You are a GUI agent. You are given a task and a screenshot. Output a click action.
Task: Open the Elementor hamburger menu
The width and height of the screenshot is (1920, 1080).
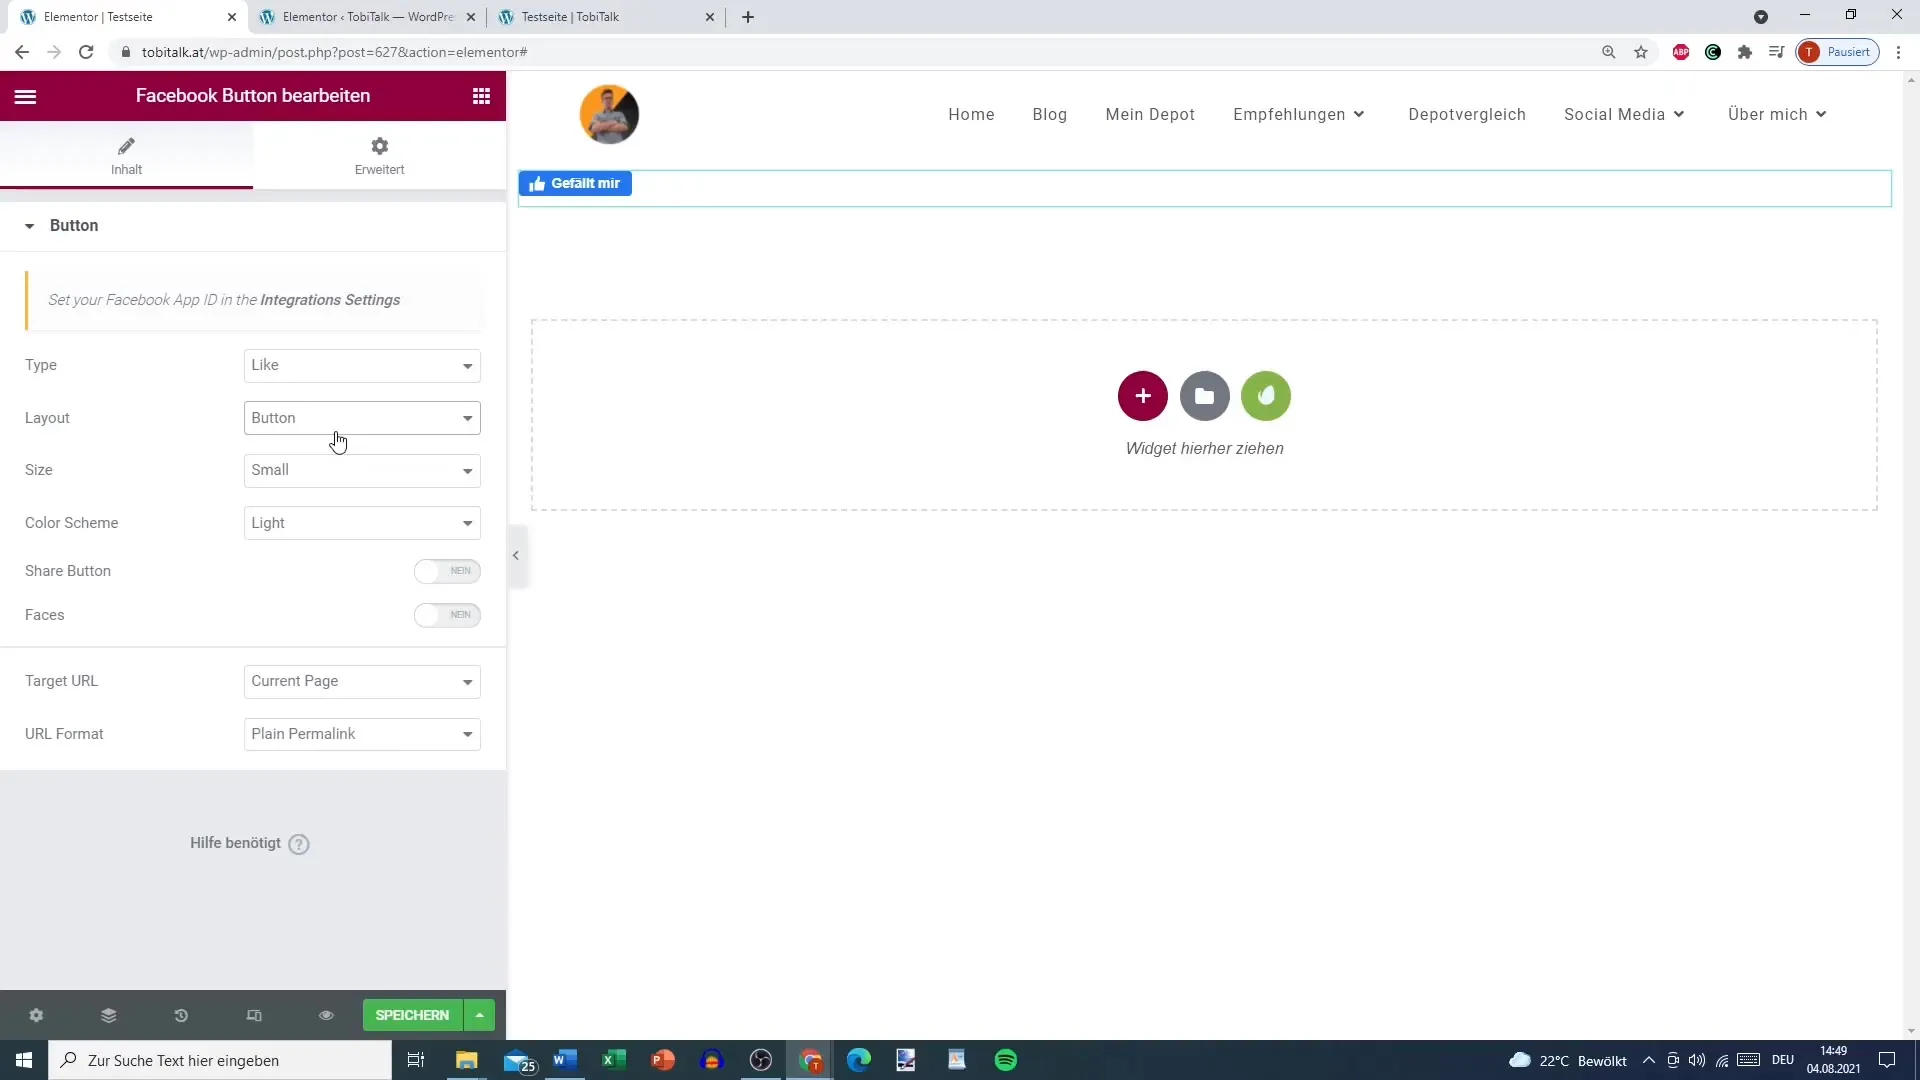click(25, 96)
